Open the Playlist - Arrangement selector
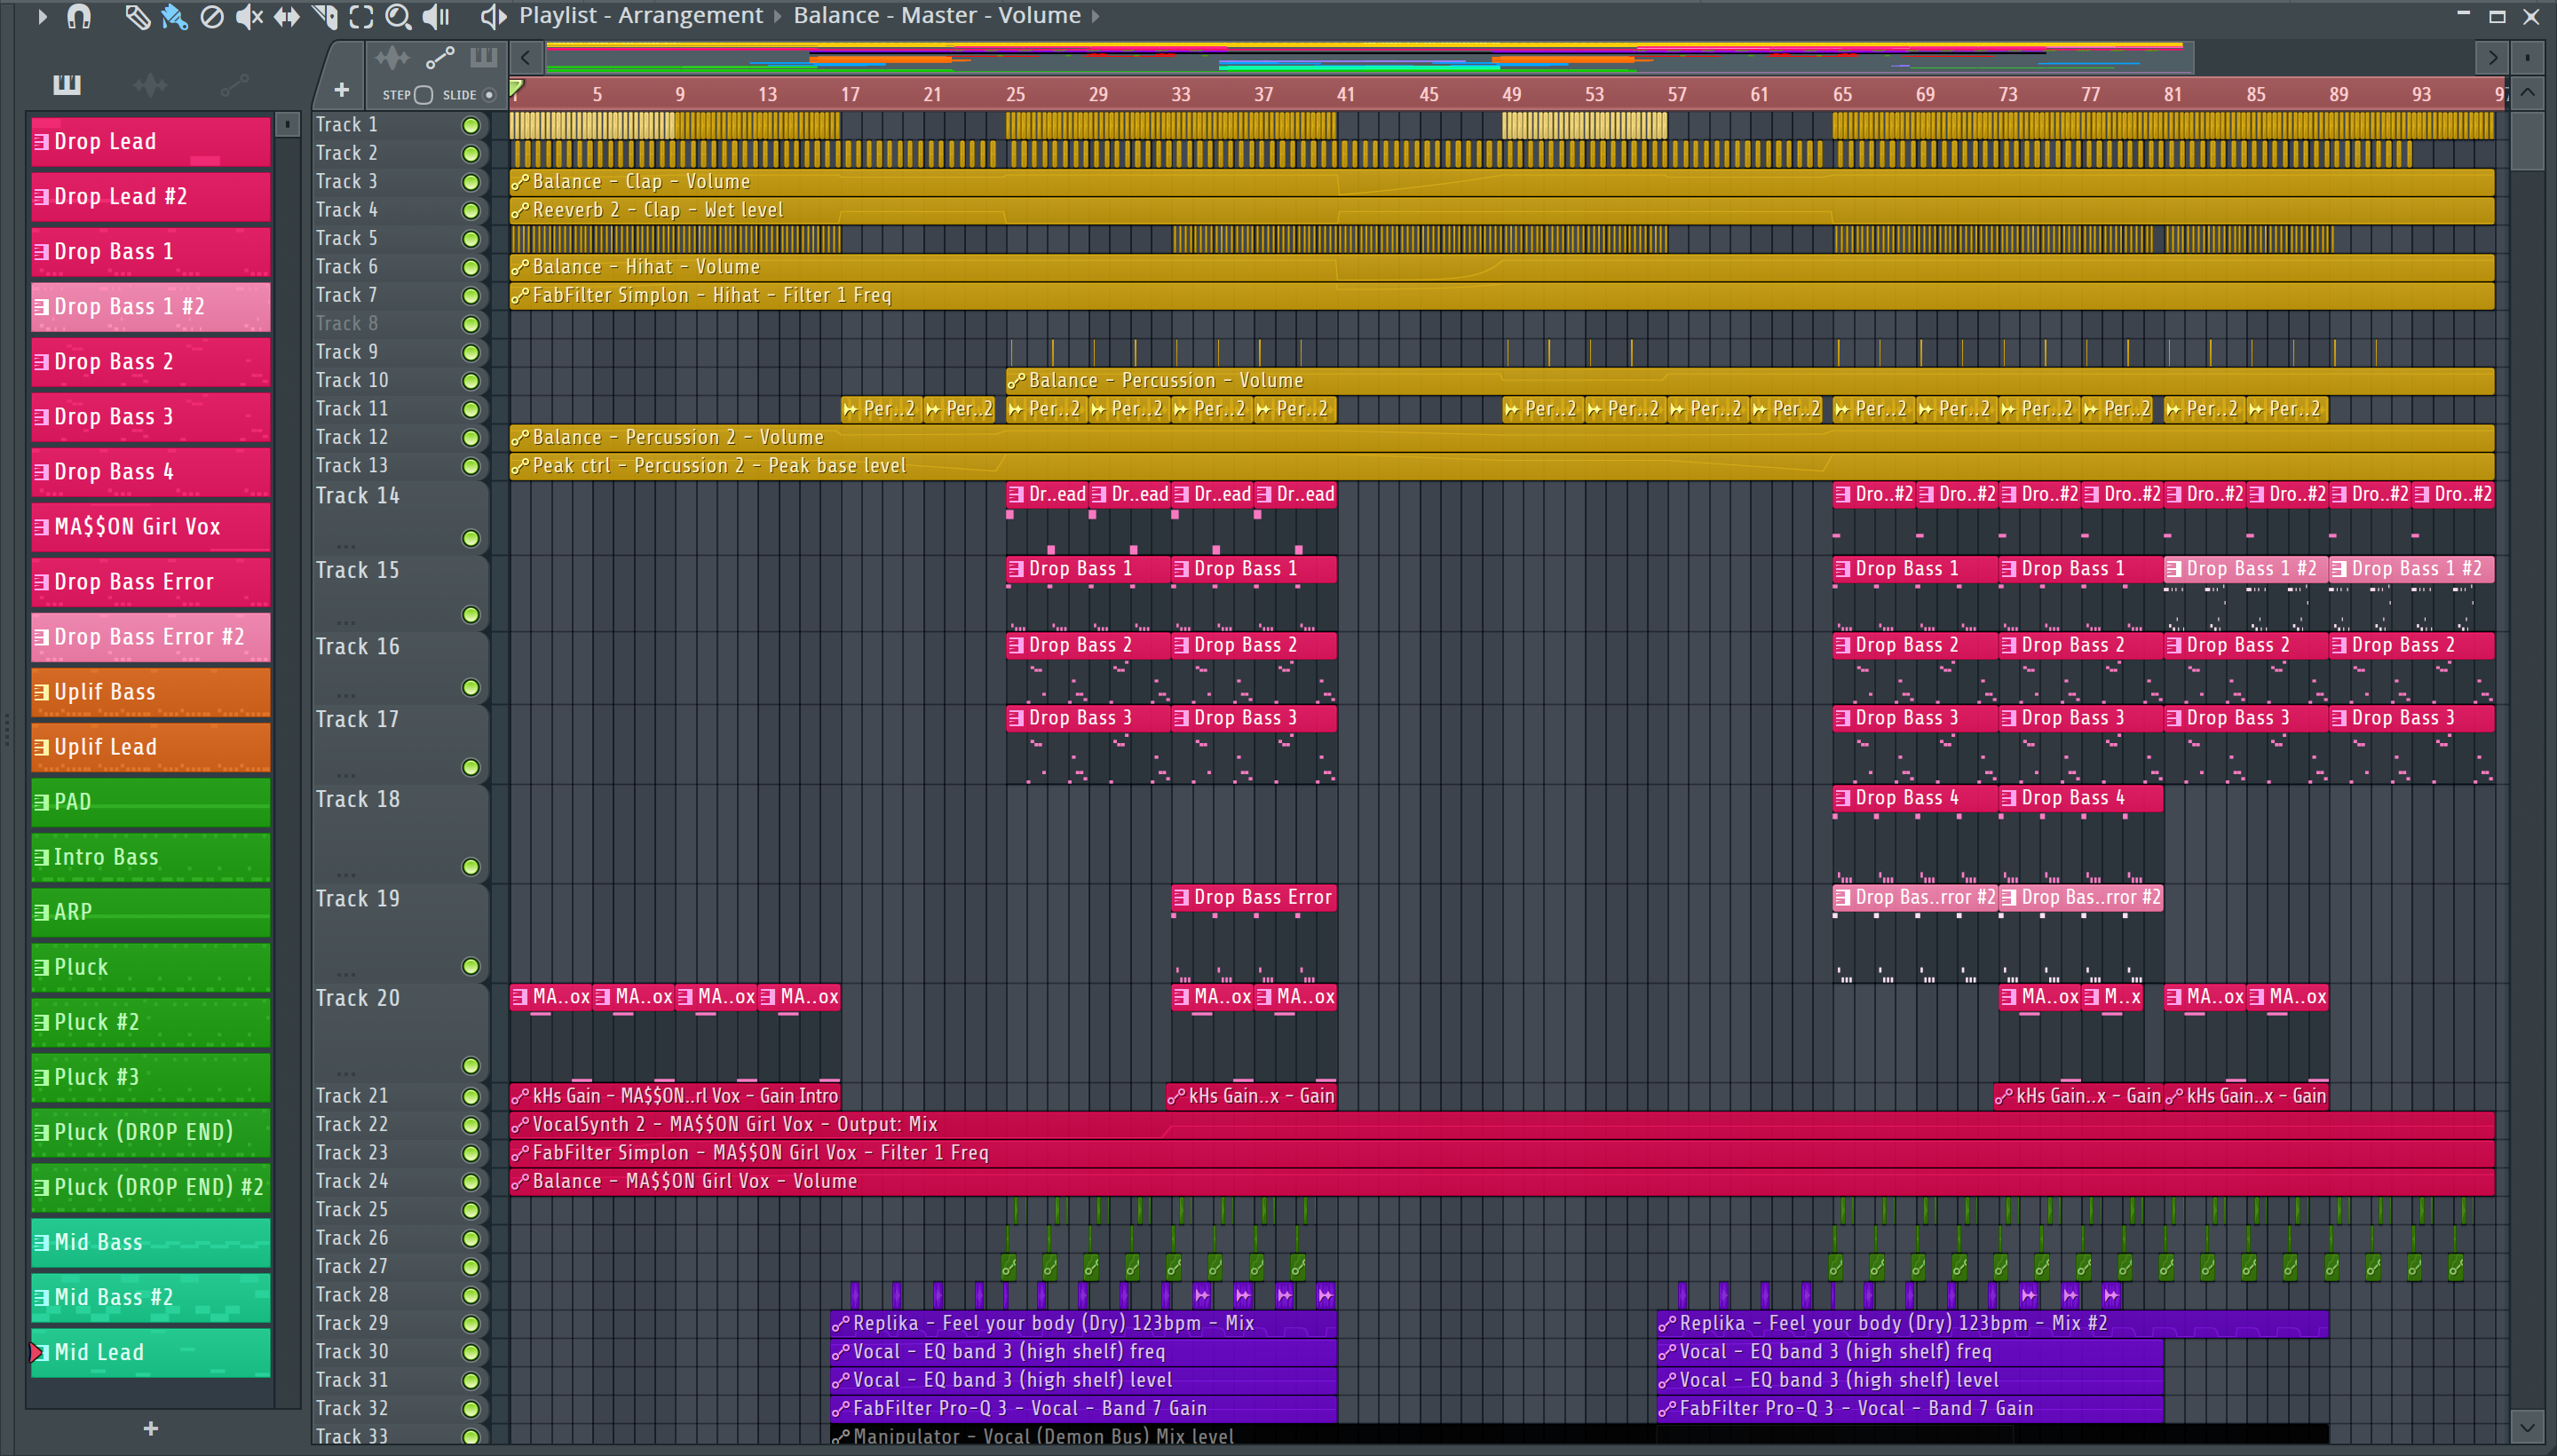This screenshot has width=2557, height=1456. (640, 16)
